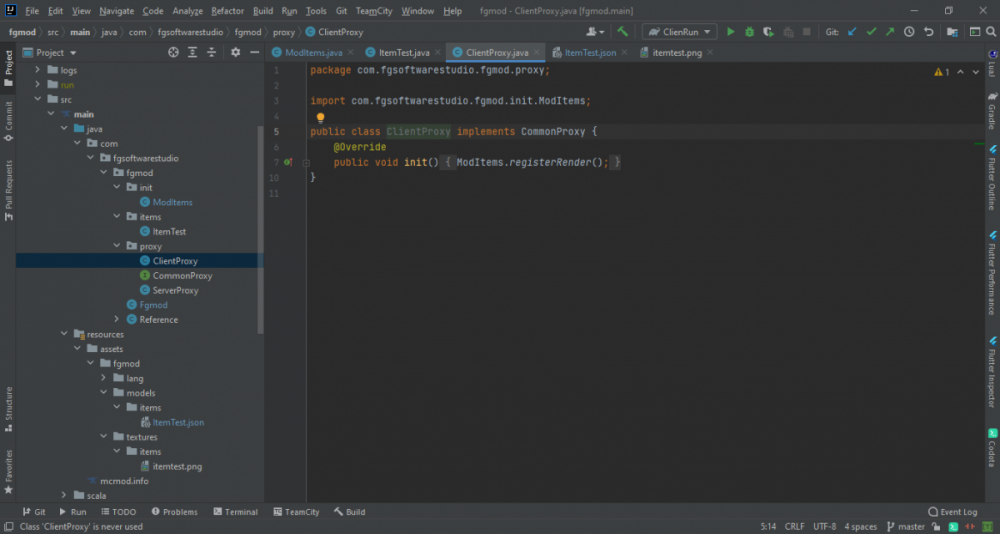Viewport: 1000px width, 534px height.
Task: Click the UTF-8 encoding widget
Action: pos(825,526)
